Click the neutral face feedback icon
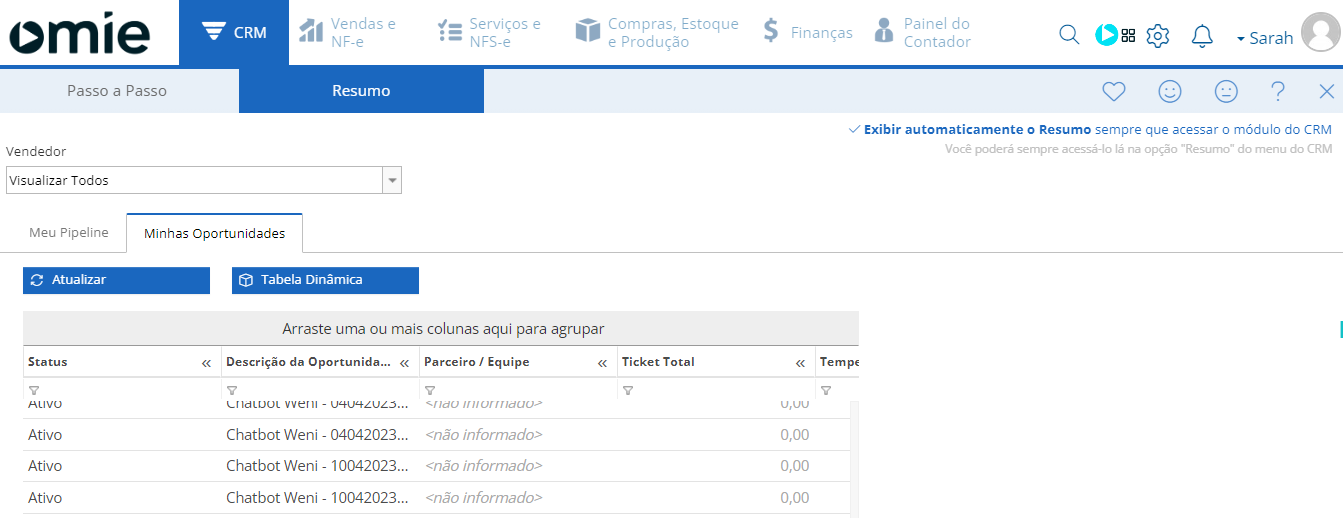The width and height of the screenshot is (1343, 518). click(1226, 92)
